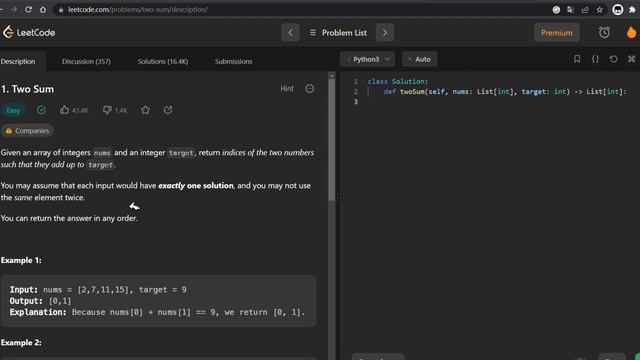
Task: Click the Google icon in address bar
Action: point(556,10)
